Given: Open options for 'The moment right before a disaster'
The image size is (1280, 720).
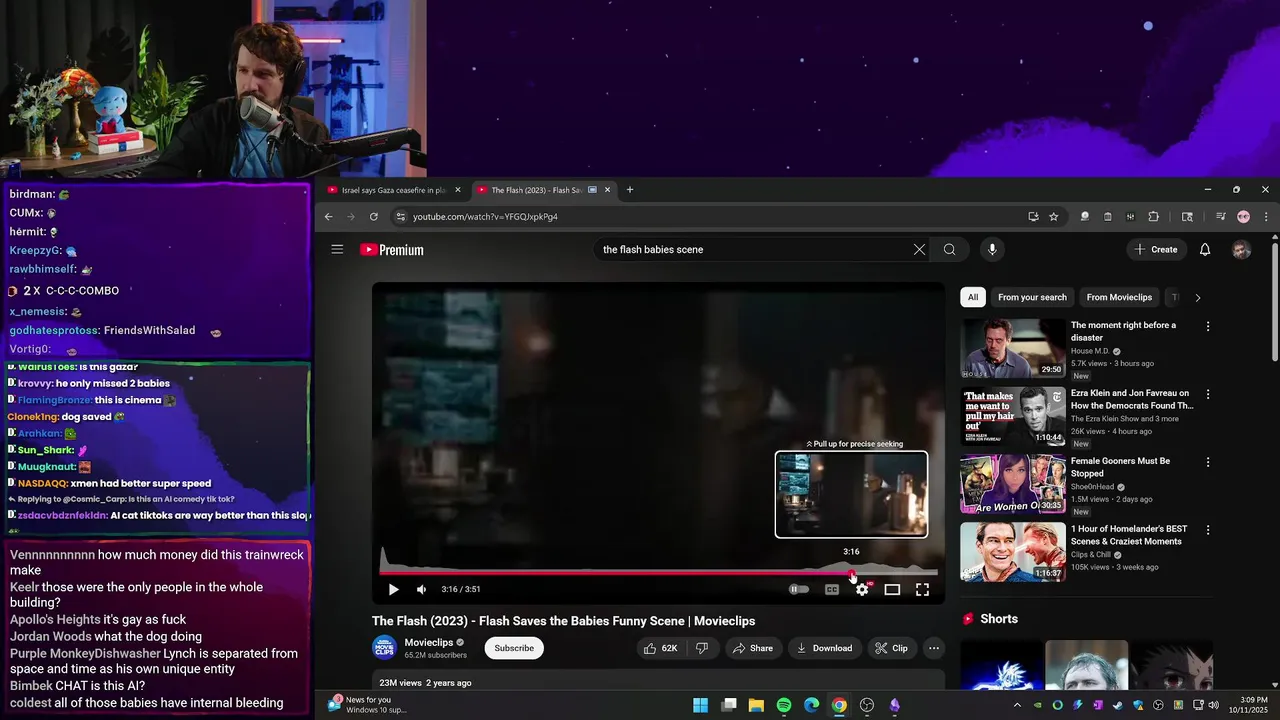Looking at the screenshot, I should pos(1208,327).
